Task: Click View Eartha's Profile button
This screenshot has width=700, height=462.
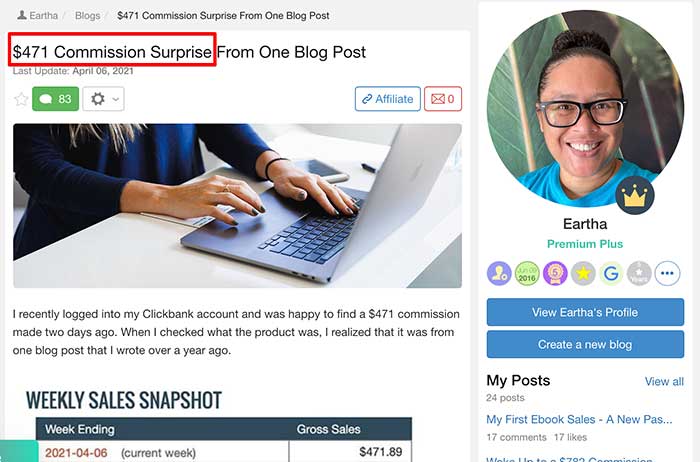Action: [585, 312]
